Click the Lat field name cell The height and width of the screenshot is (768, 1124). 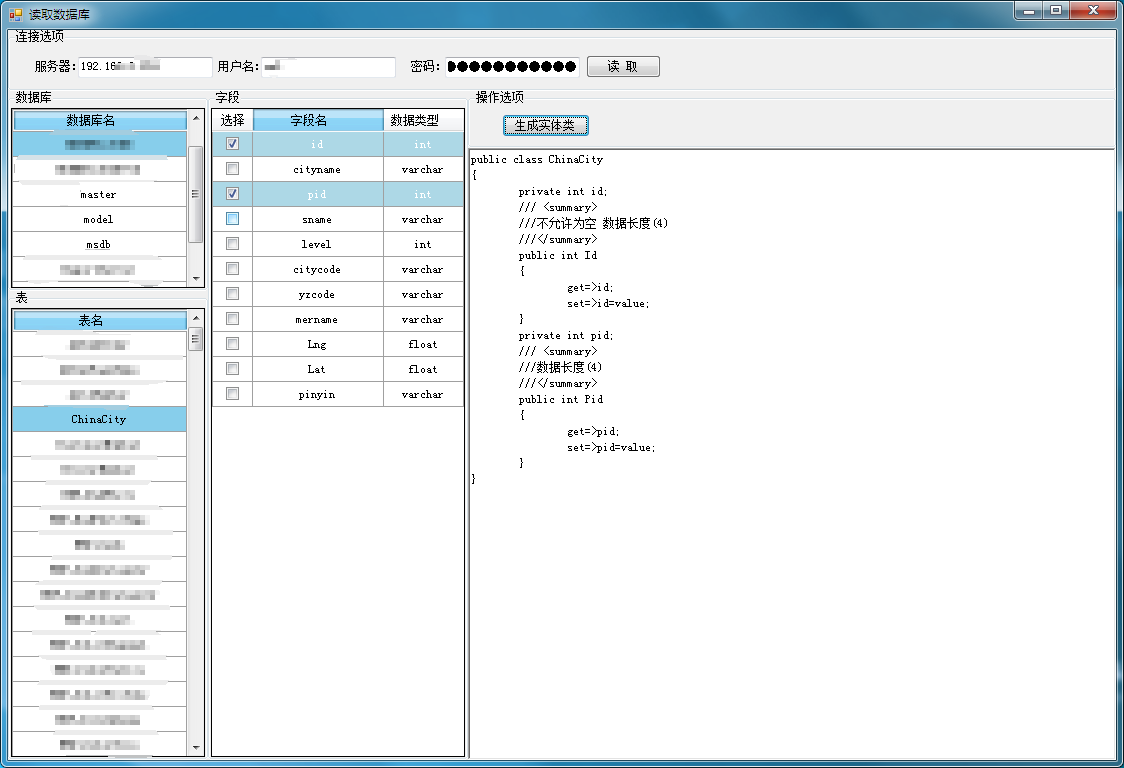(x=318, y=369)
